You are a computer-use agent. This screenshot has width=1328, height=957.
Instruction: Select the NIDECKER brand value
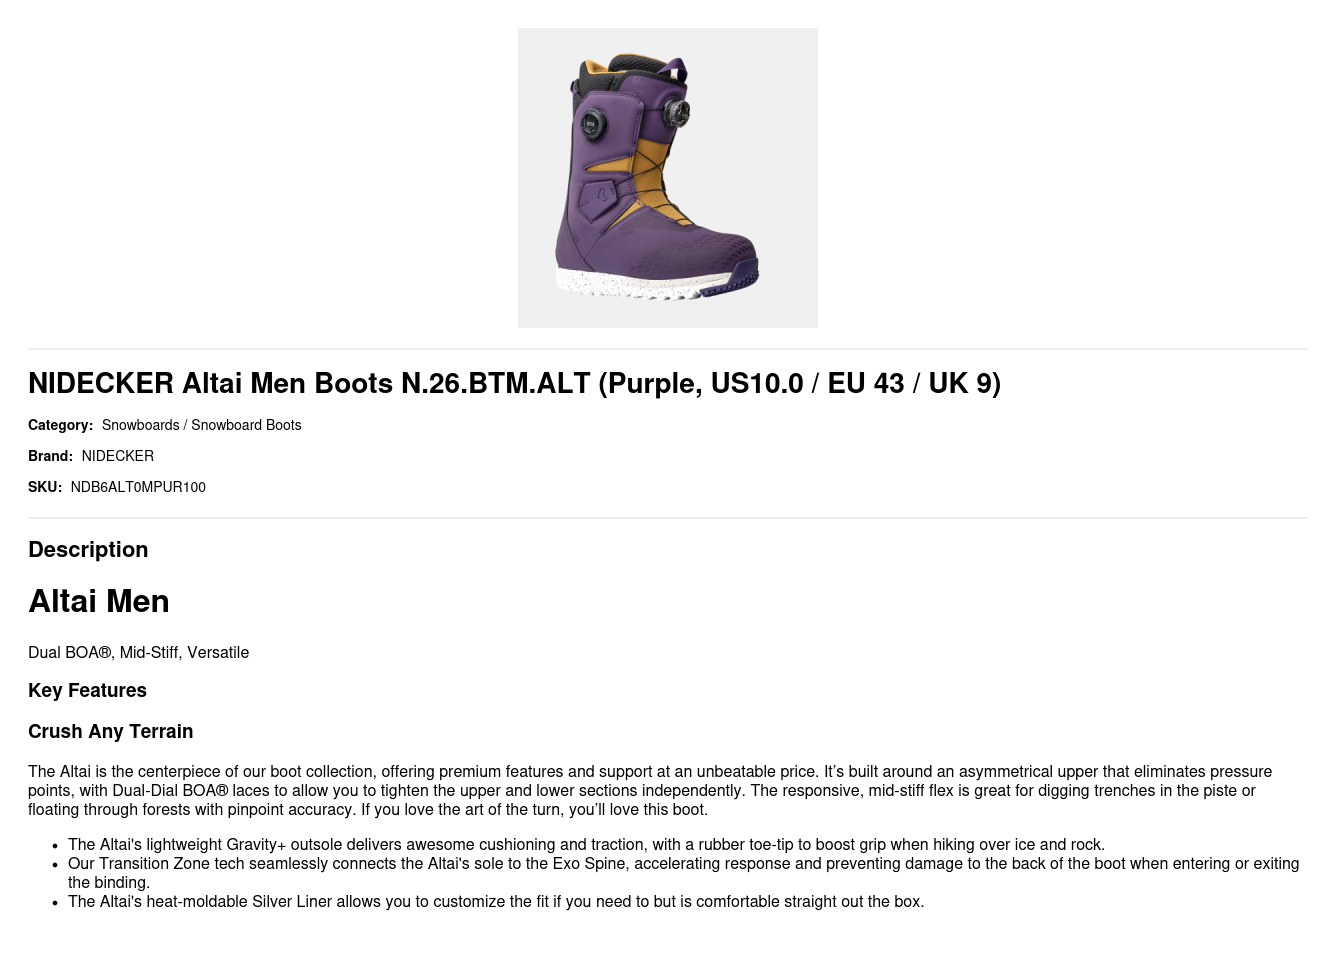point(117,456)
